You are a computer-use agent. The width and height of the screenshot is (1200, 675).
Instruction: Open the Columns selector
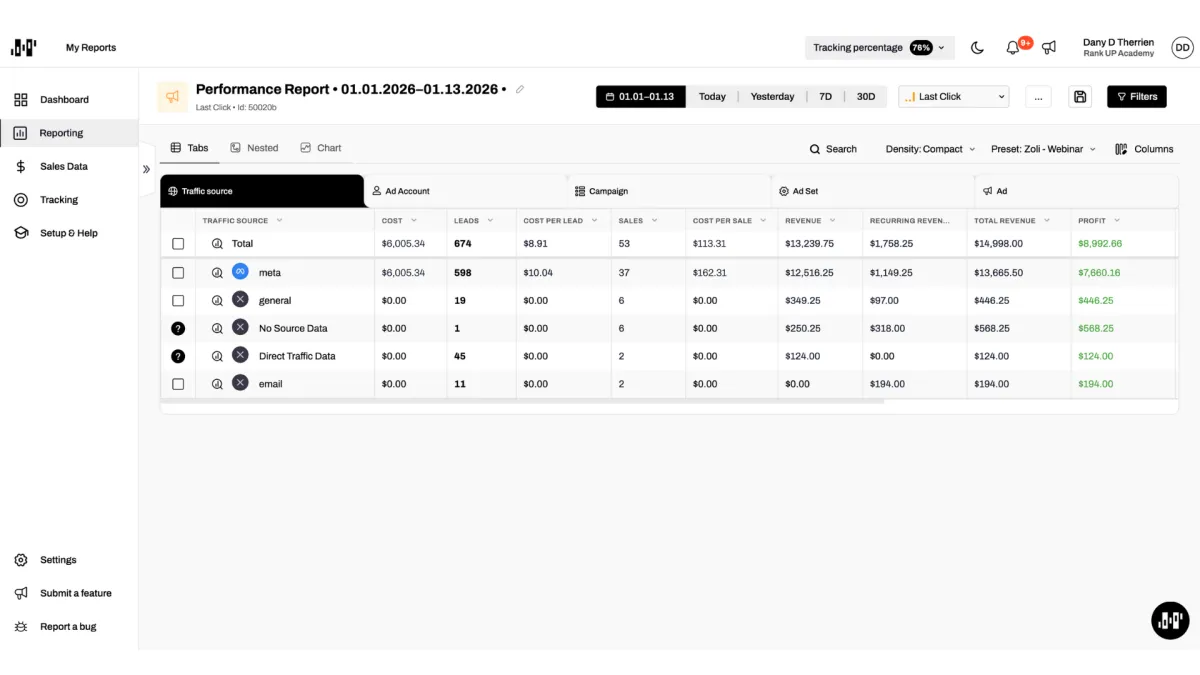click(x=1144, y=149)
